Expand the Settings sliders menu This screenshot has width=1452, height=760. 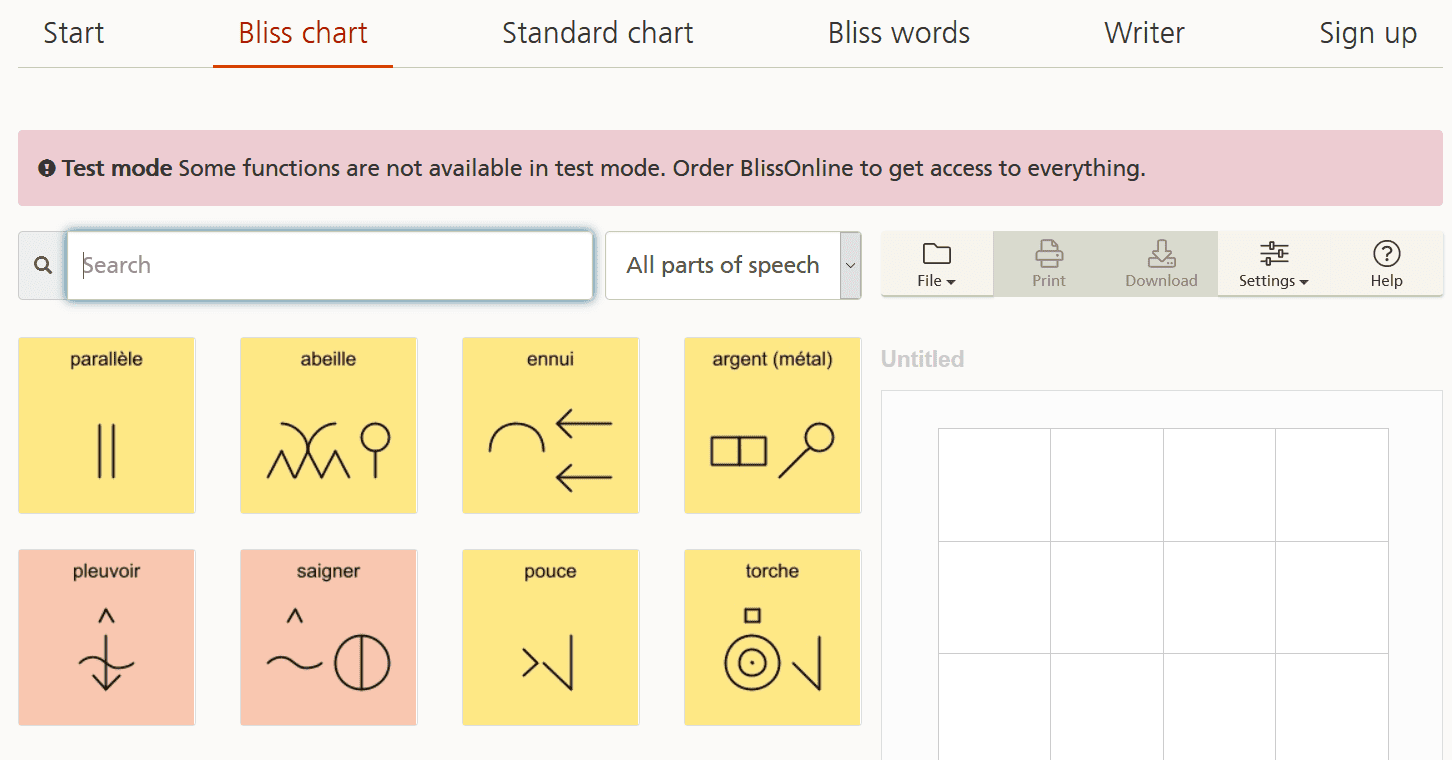pos(1273,265)
